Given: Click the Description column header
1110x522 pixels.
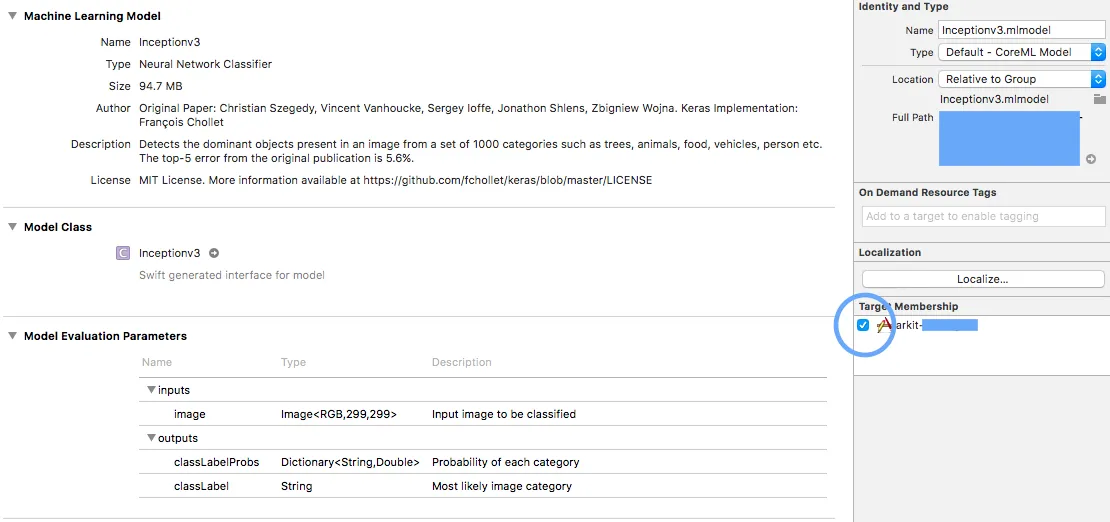Looking at the screenshot, I should 461,362.
